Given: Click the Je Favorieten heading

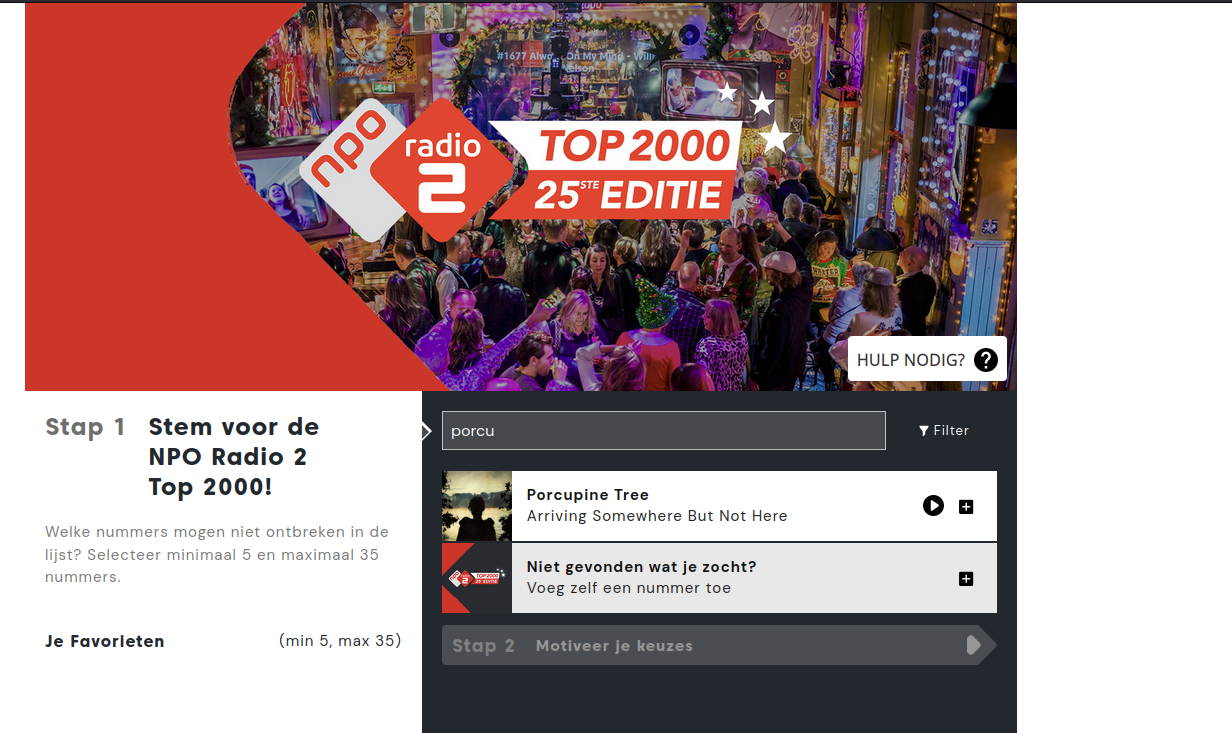Looking at the screenshot, I should coord(105,641).
